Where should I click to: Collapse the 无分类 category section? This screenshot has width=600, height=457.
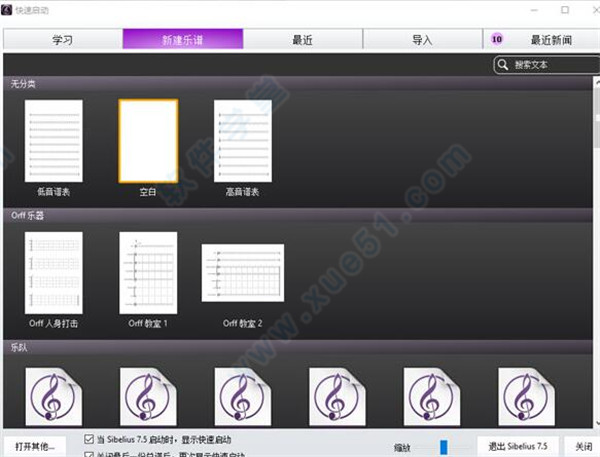(21, 83)
